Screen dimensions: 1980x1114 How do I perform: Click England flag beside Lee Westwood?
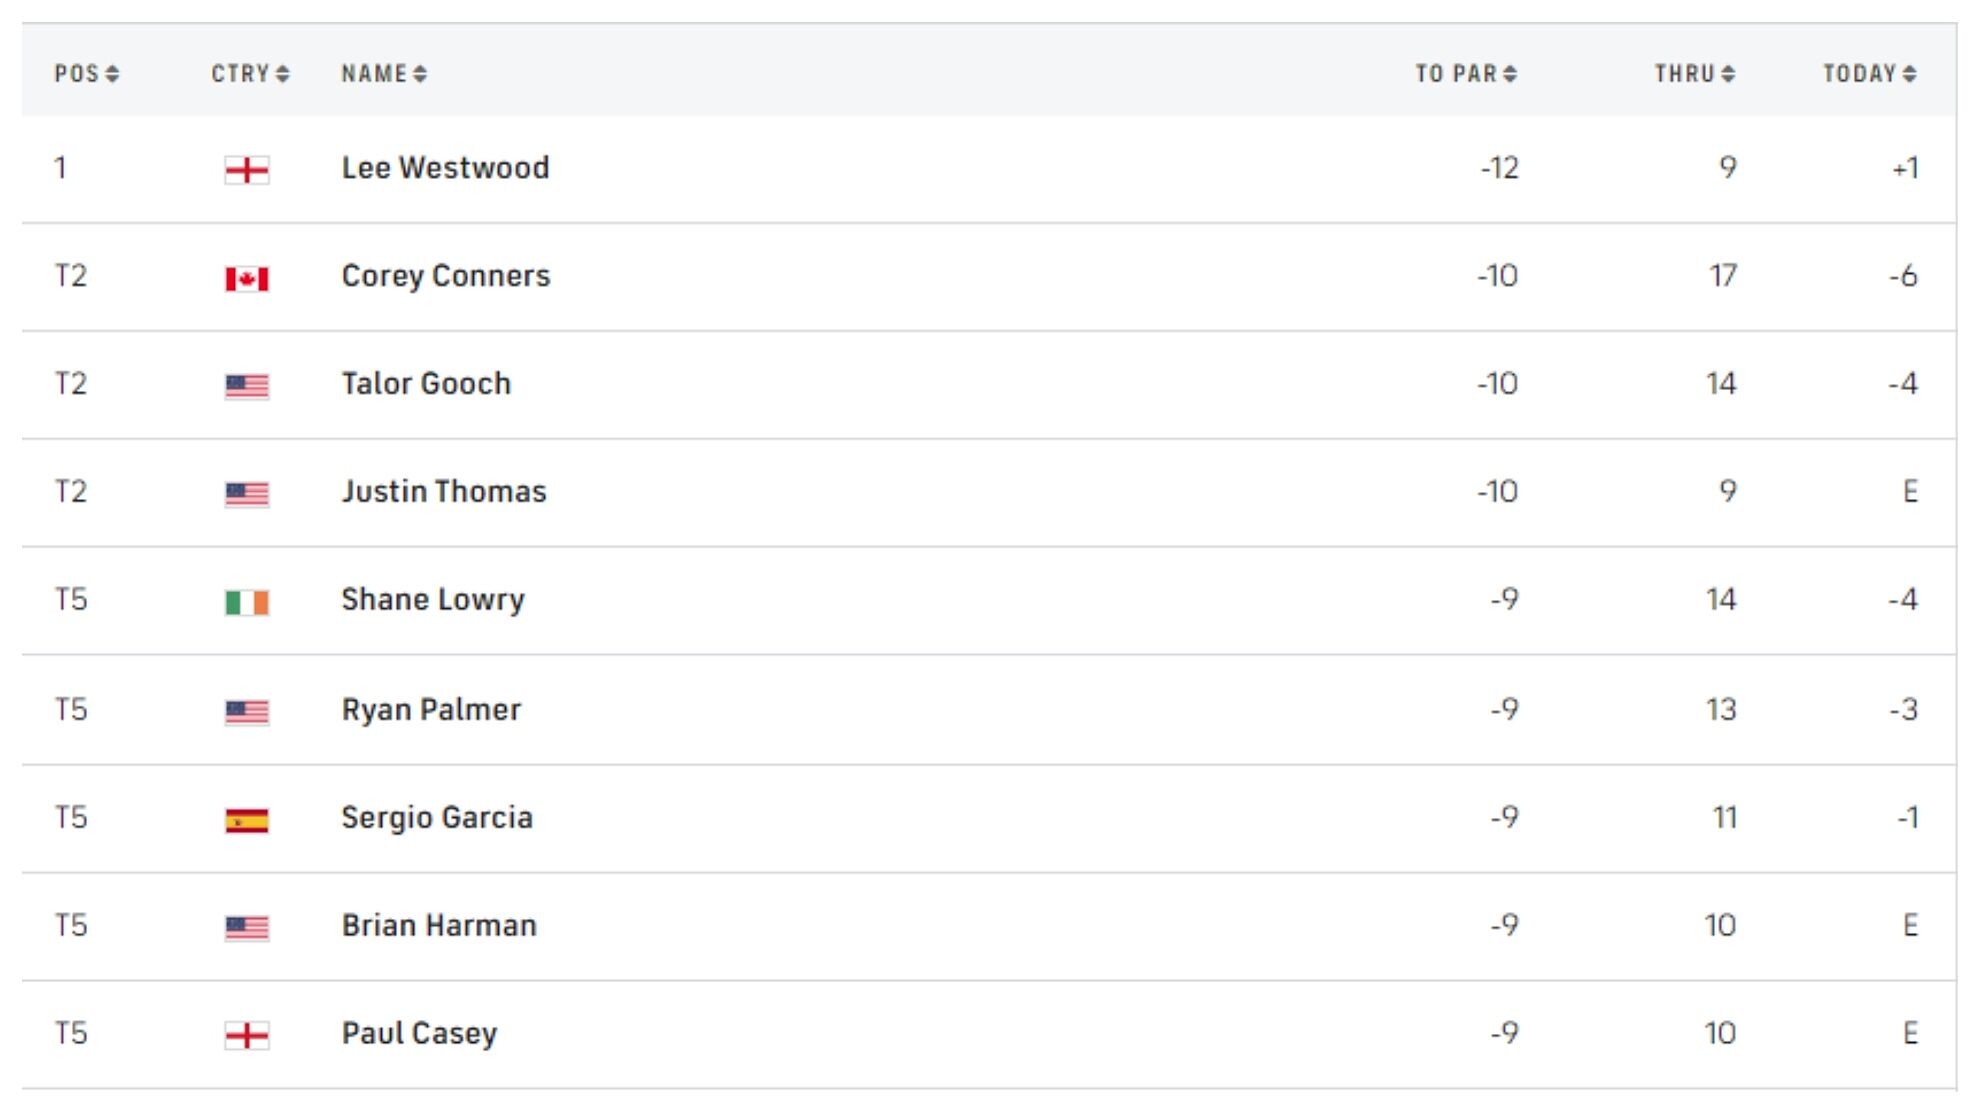(x=246, y=170)
